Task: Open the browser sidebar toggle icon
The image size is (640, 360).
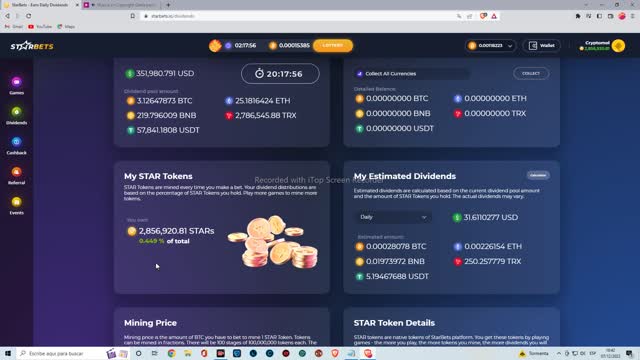Action: click(x=599, y=16)
